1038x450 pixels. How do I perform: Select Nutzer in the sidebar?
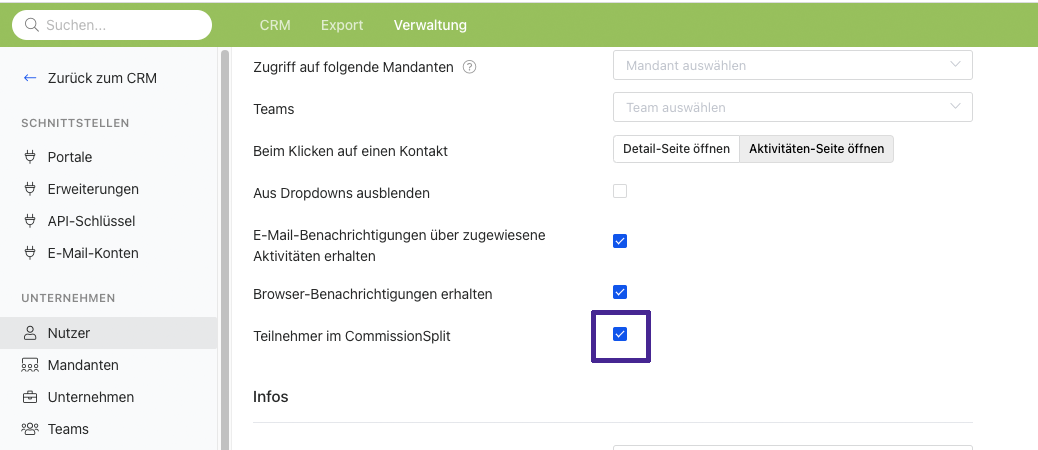pyautogui.click(x=109, y=333)
